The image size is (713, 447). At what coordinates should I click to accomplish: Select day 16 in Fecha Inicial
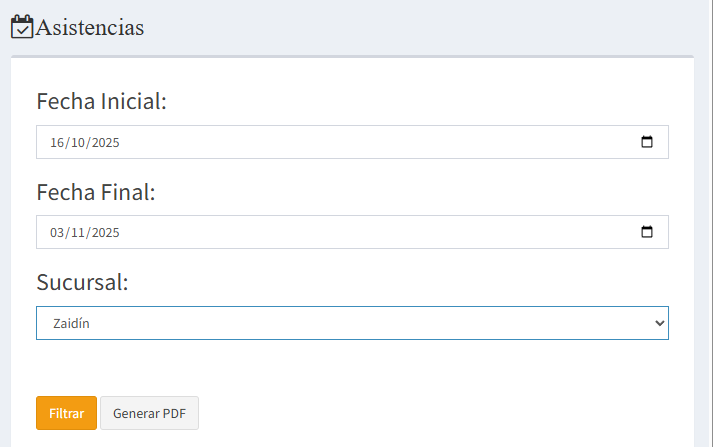(58, 142)
